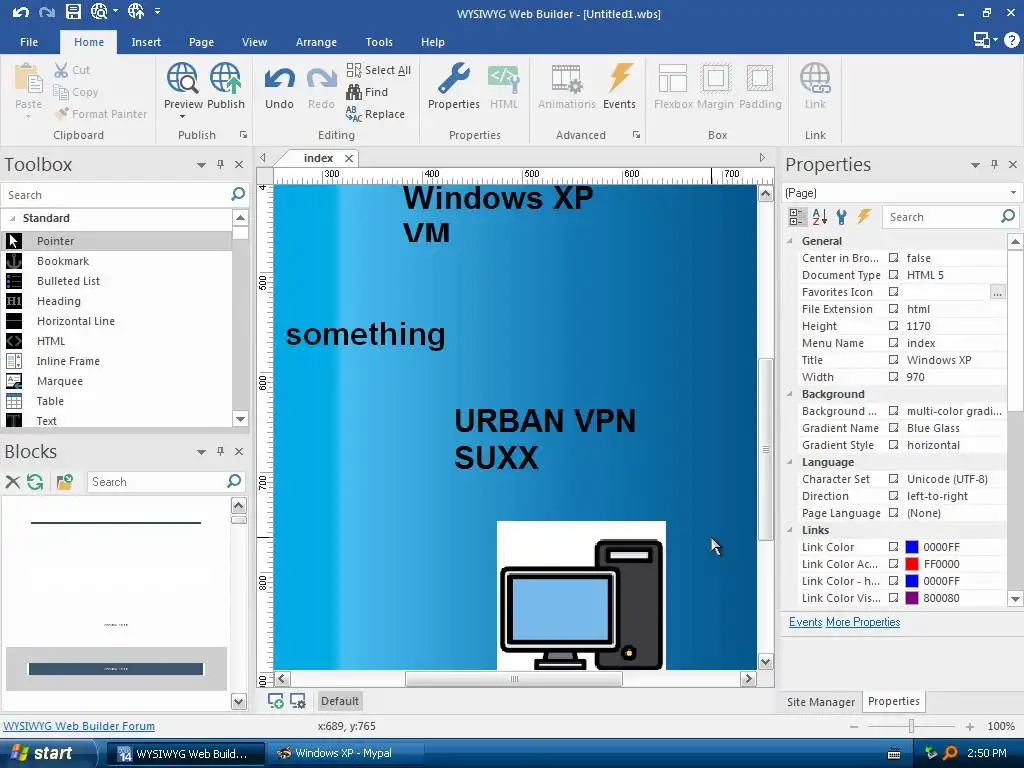Click the zoom slider handle in status bar

pos(911,726)
